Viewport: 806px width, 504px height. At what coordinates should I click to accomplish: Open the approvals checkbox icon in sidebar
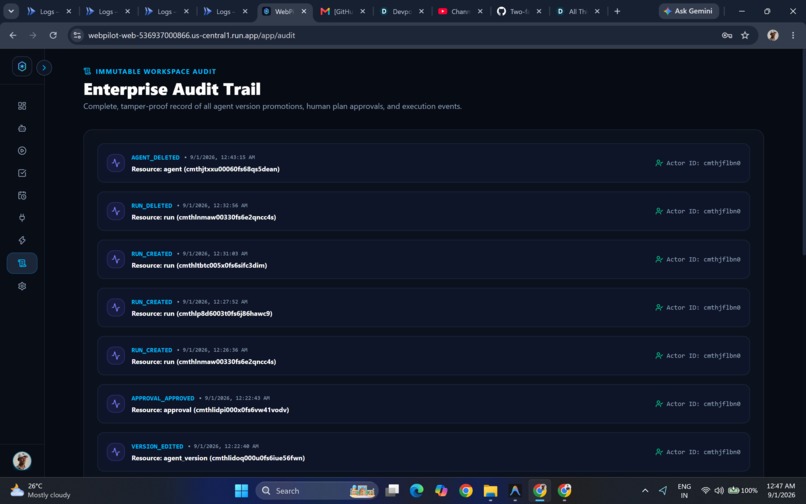click(22, 173)
